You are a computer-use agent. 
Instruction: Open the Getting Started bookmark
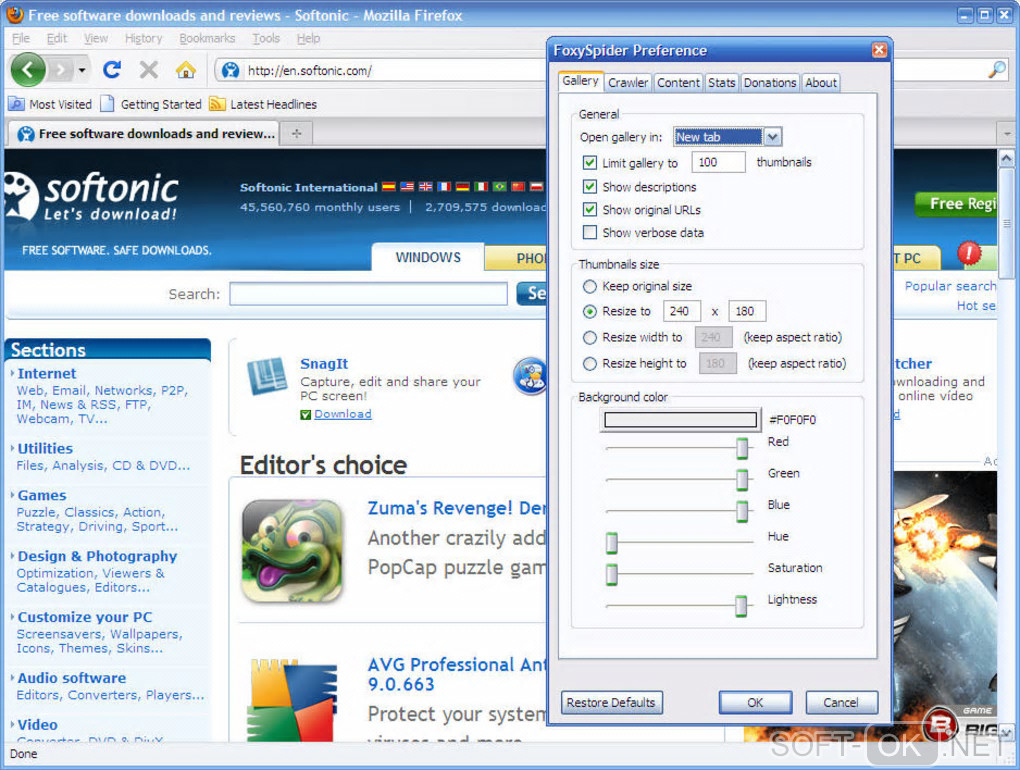[151, 104]
